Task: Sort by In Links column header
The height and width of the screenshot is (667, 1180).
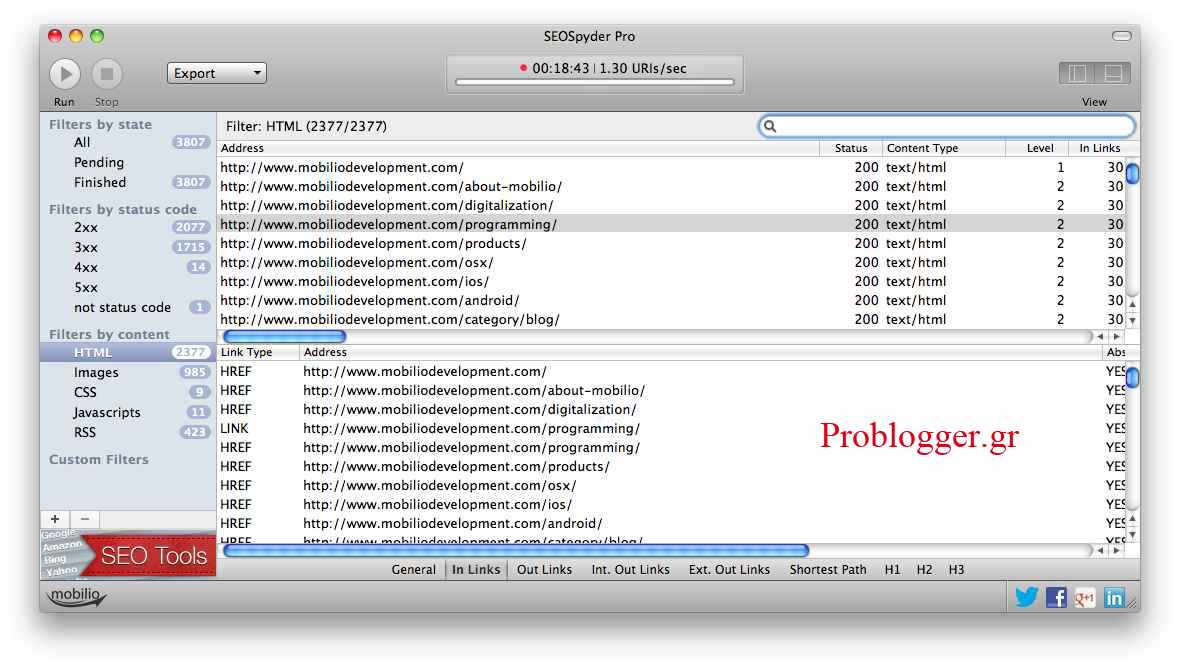Action: click(x=1099, y=148)
